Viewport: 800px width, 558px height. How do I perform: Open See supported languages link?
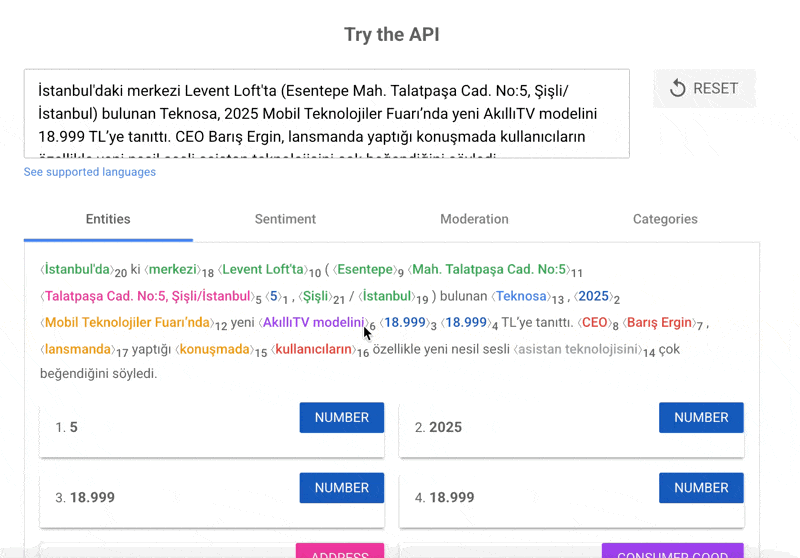(x=90, y=172)
